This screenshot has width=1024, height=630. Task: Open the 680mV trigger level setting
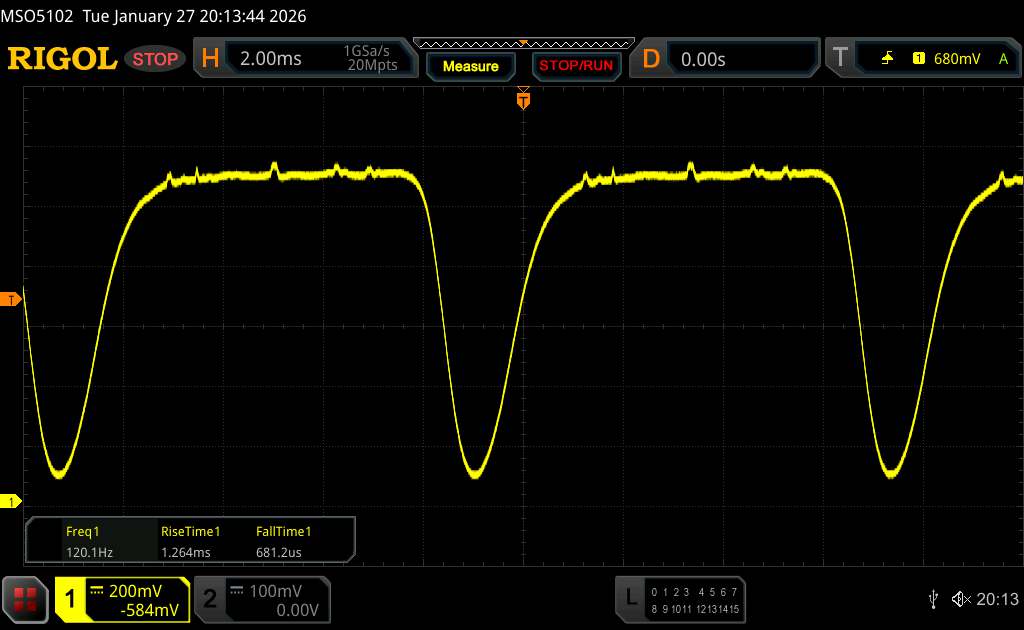(x=956, y=59)
